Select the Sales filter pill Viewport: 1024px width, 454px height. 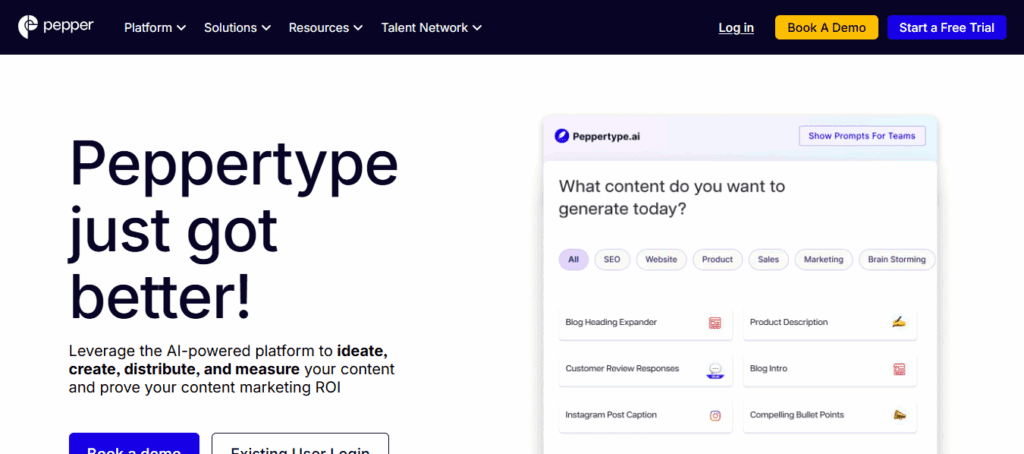click(768, 259)
